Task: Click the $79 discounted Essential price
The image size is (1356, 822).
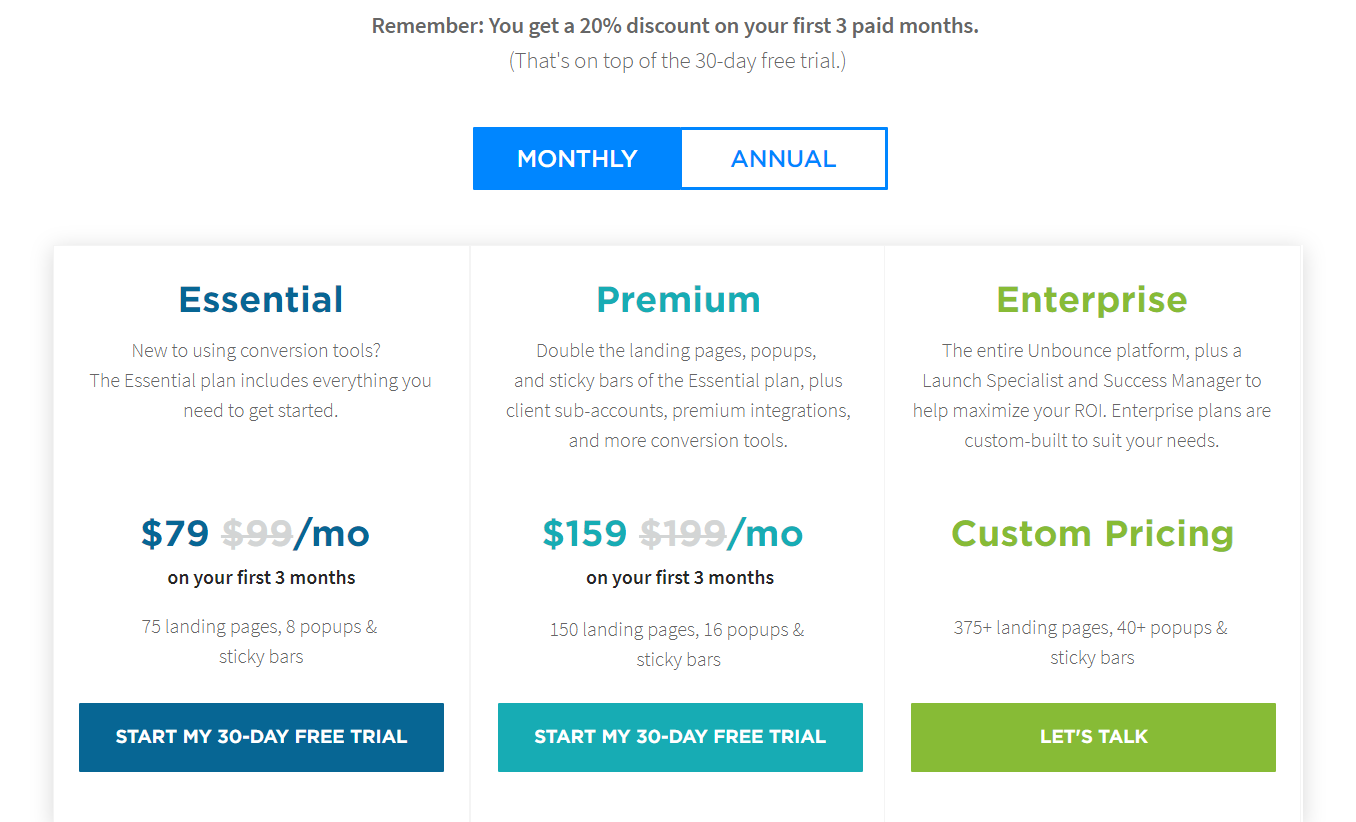Action: pyautogui.click(x=174, y=534)
